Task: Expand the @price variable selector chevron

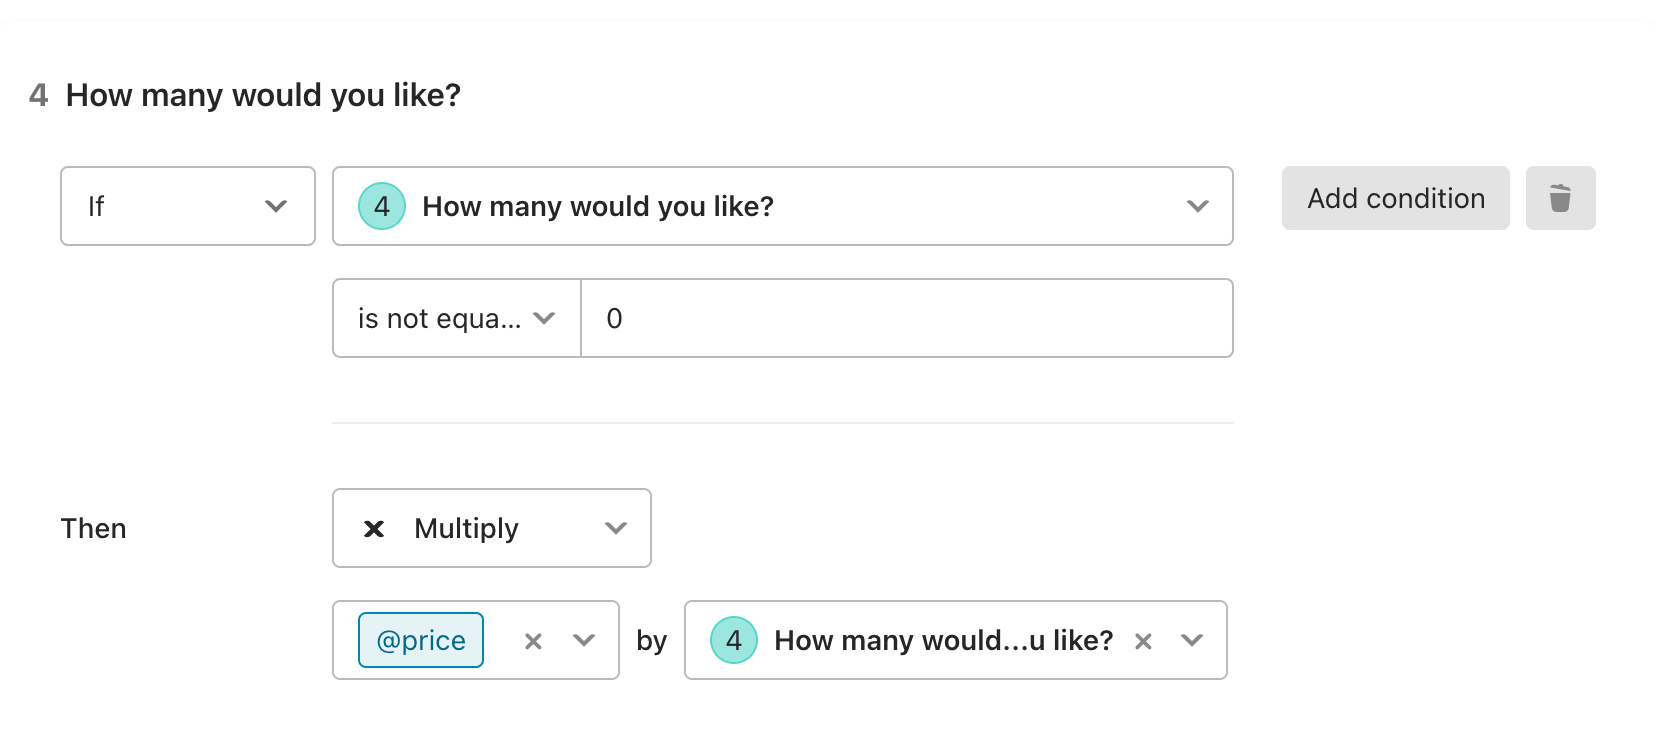Action: 584,640
